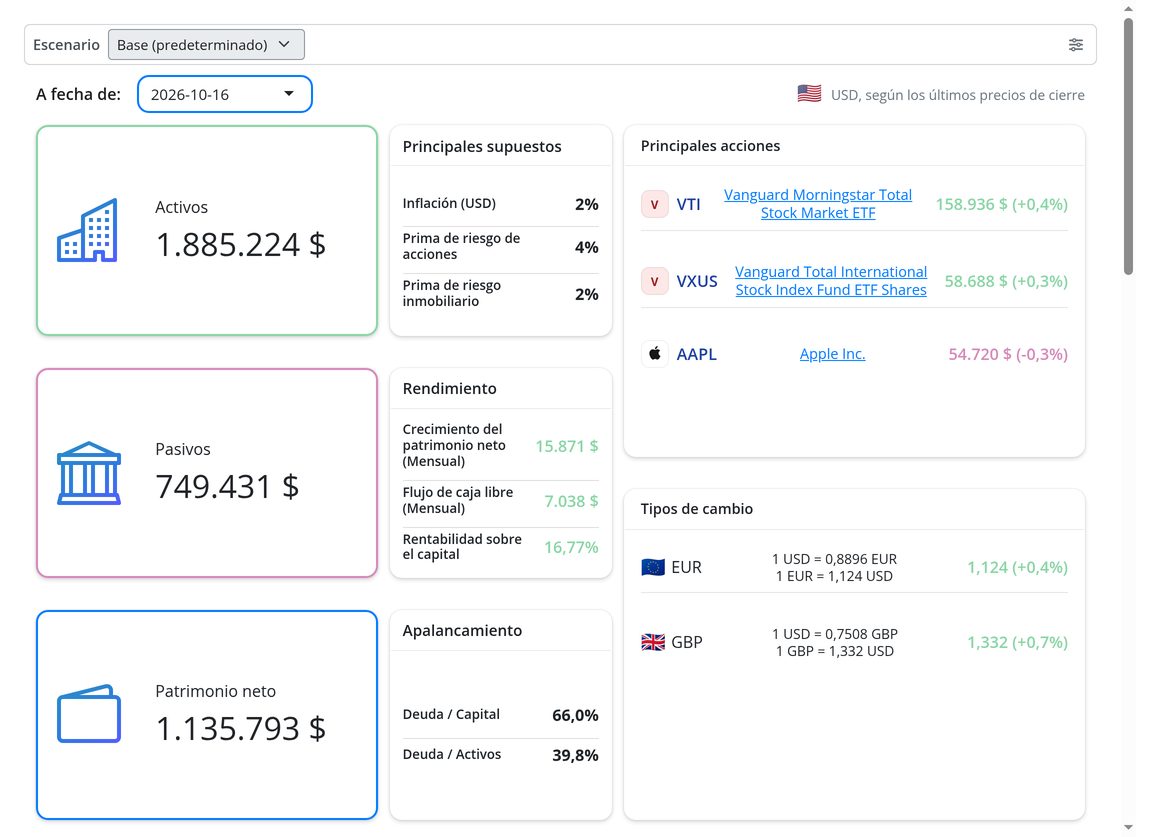
Task: Click the Apalancamiento card heading
Action: (x=462, y=631)
